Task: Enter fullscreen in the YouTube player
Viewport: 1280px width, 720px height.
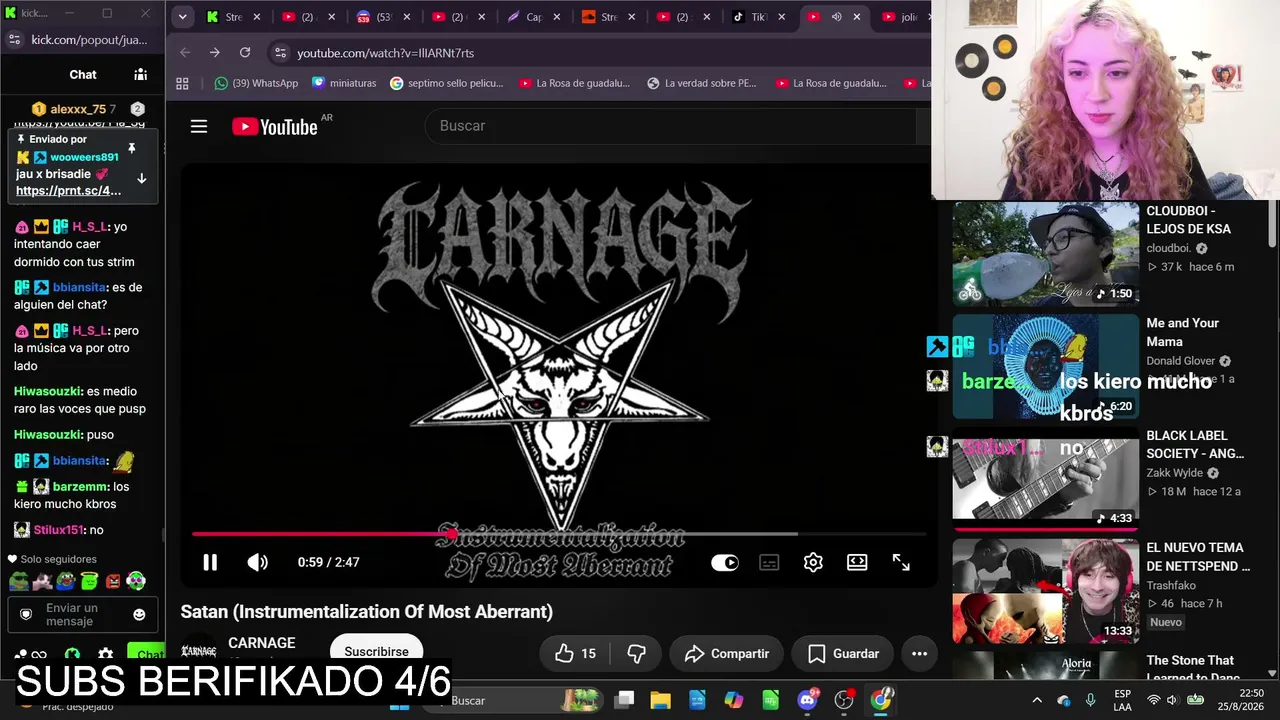Action: point(901,562)
